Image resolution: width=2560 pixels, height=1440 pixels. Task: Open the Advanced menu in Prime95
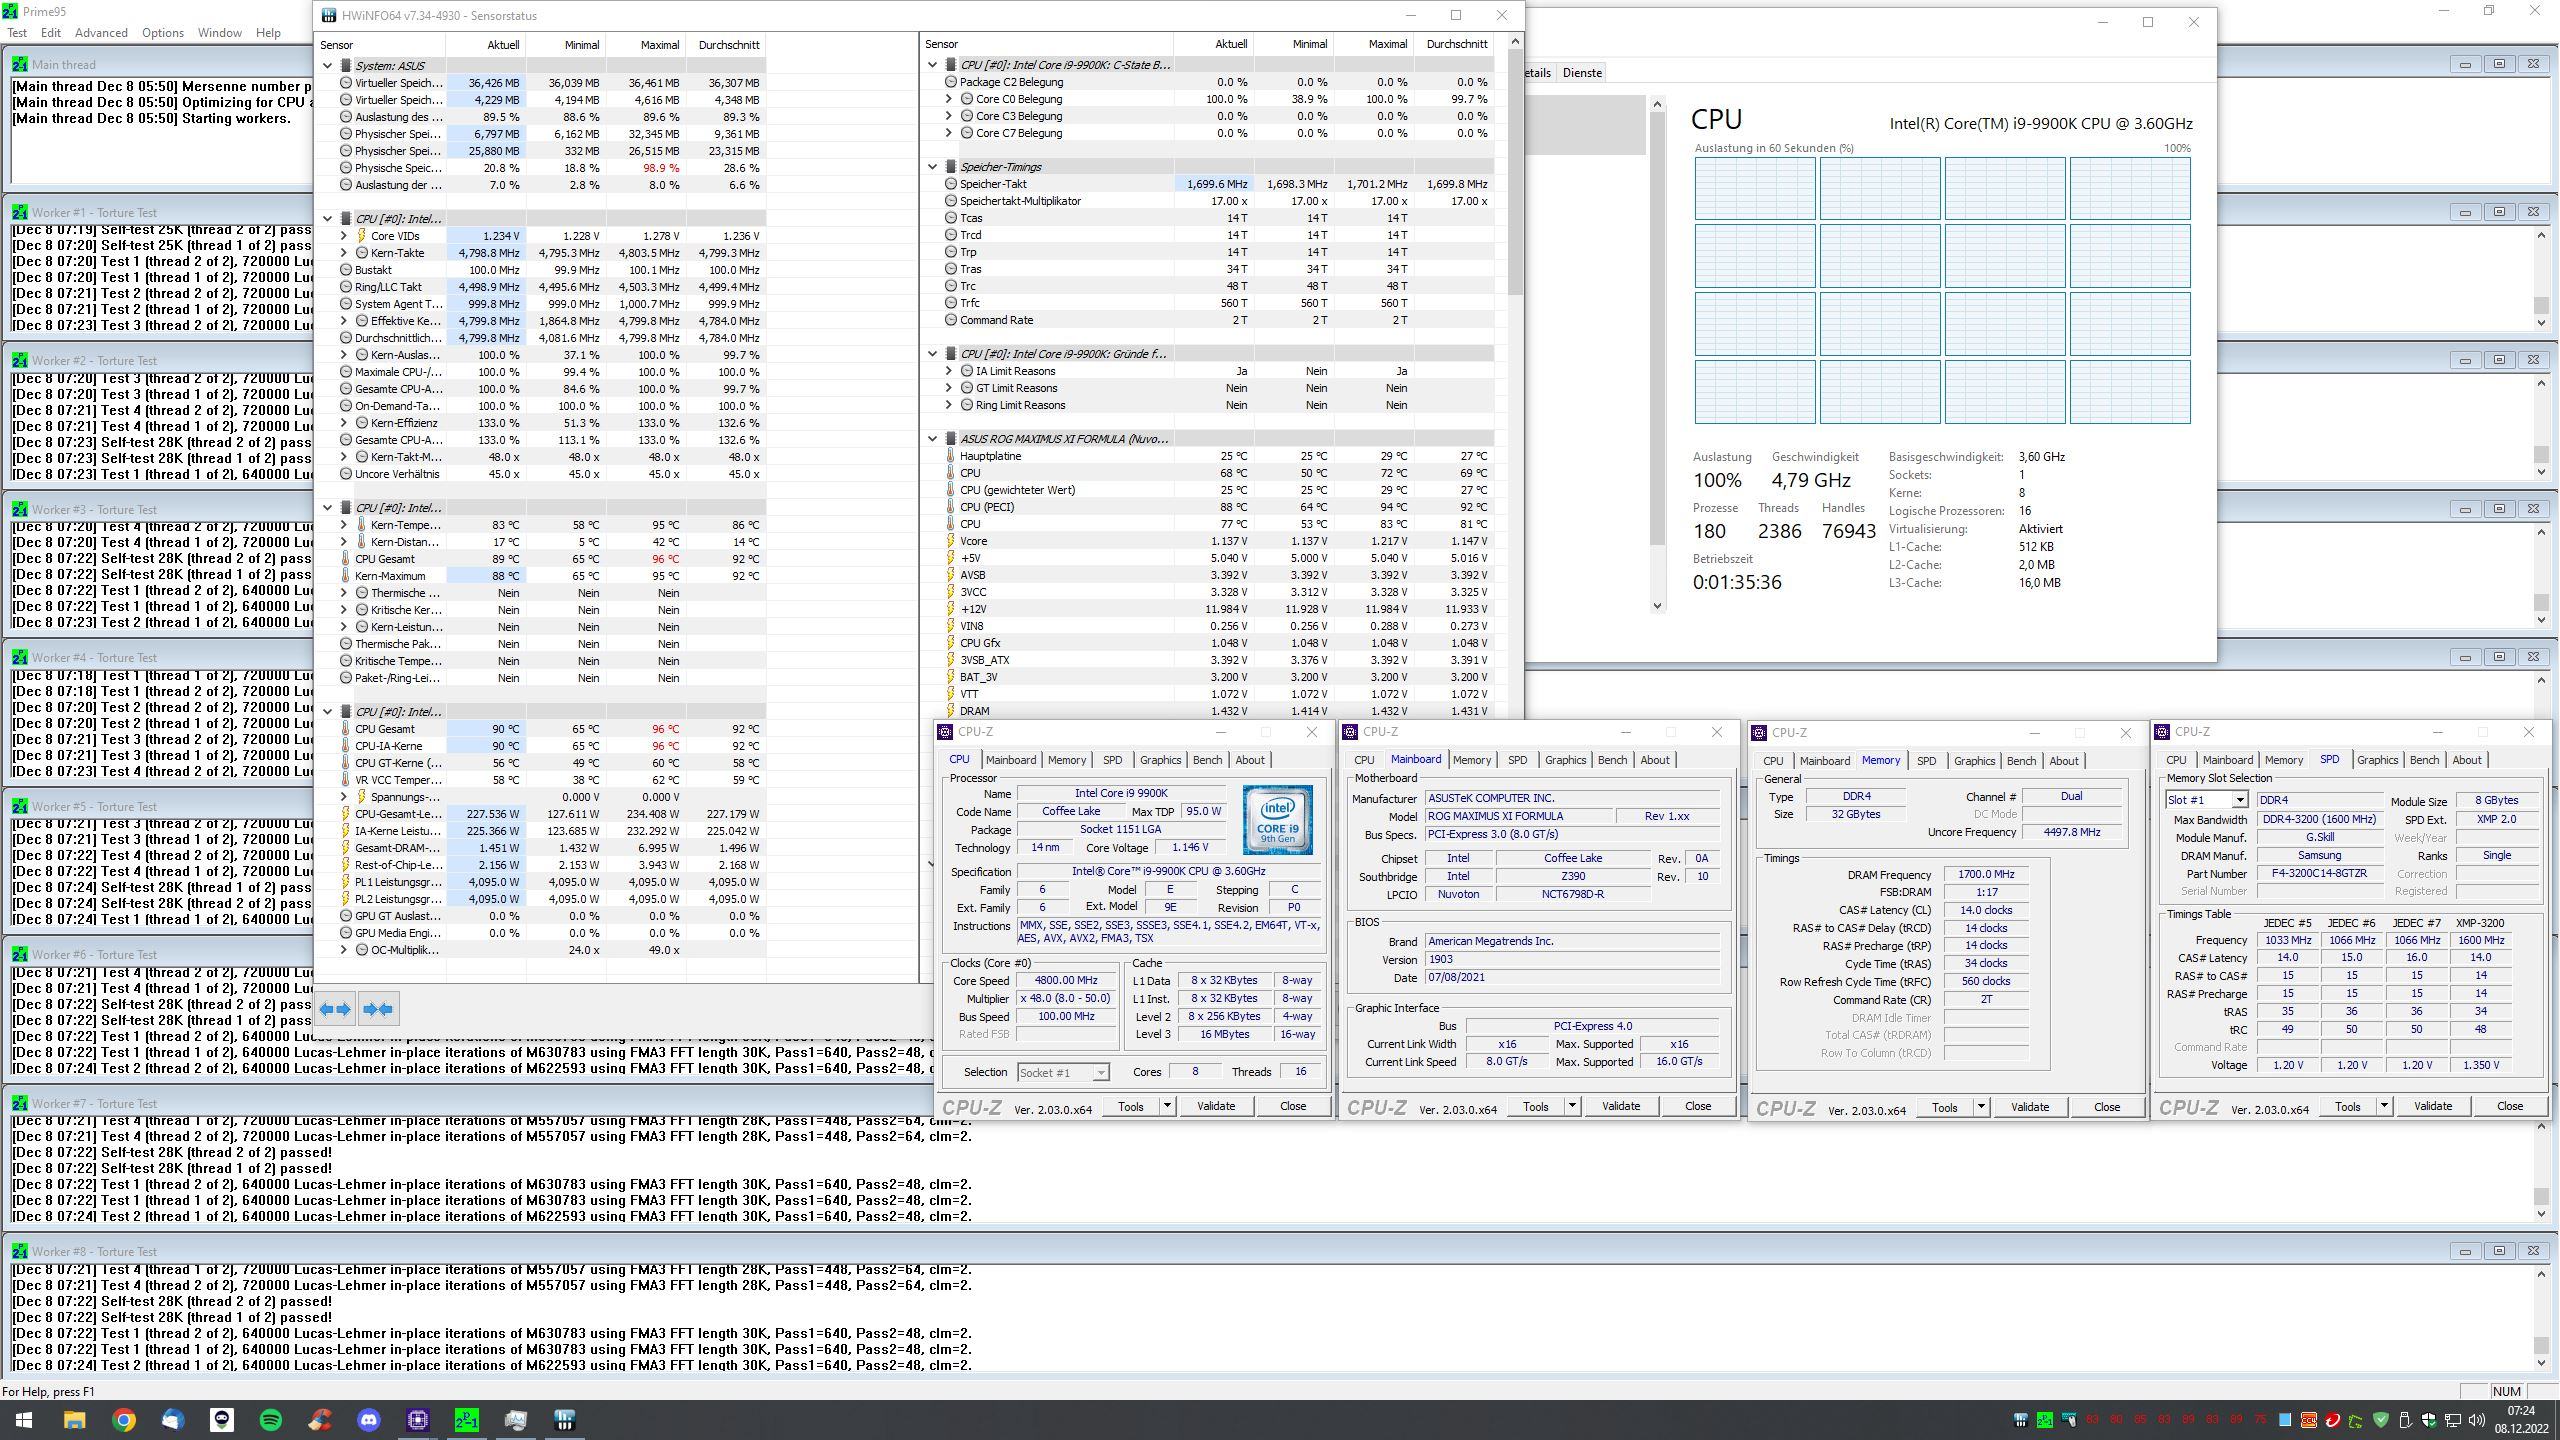point(101,32)
